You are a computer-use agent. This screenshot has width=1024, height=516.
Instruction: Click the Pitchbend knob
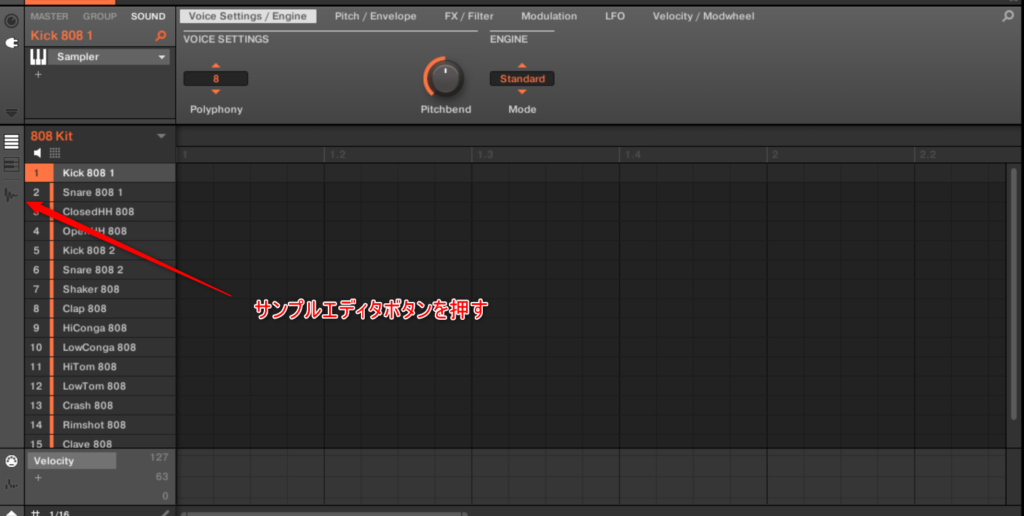[445, 78]
